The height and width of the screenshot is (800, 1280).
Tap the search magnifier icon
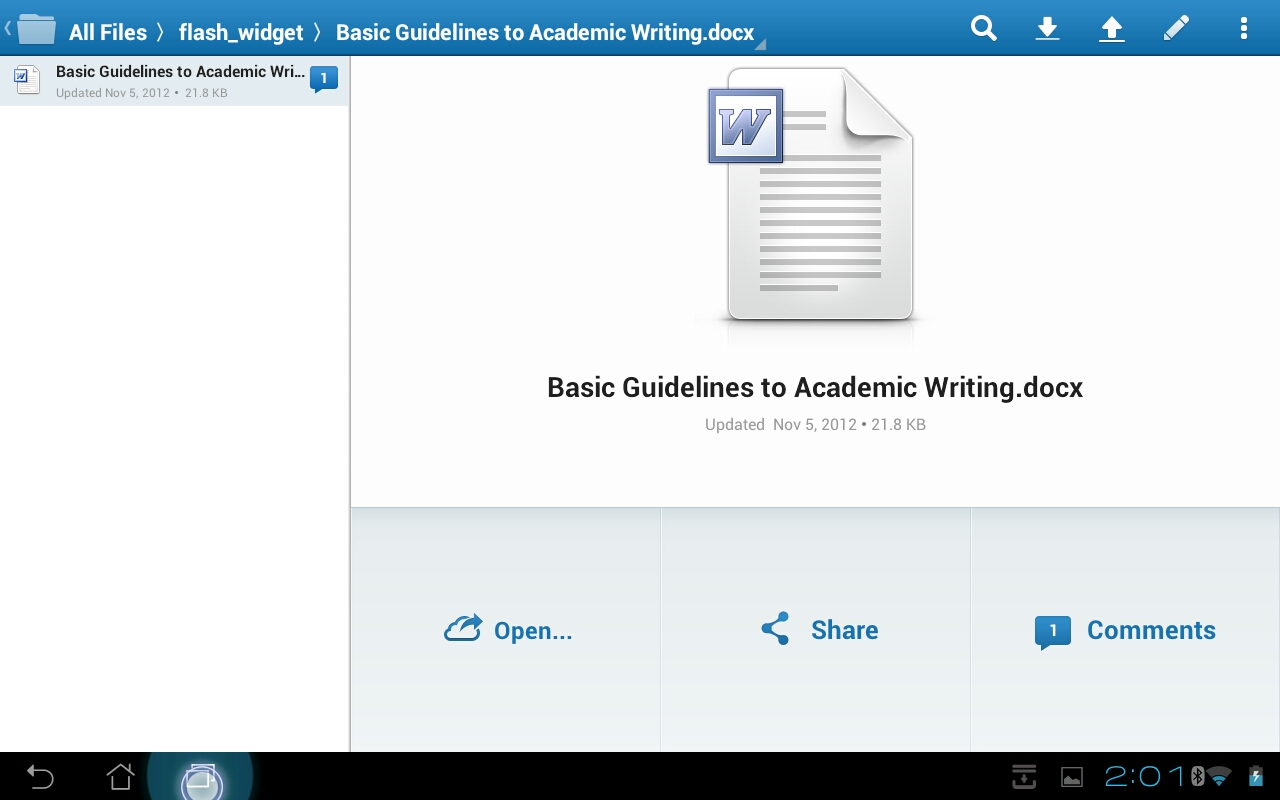coord(984,29)
